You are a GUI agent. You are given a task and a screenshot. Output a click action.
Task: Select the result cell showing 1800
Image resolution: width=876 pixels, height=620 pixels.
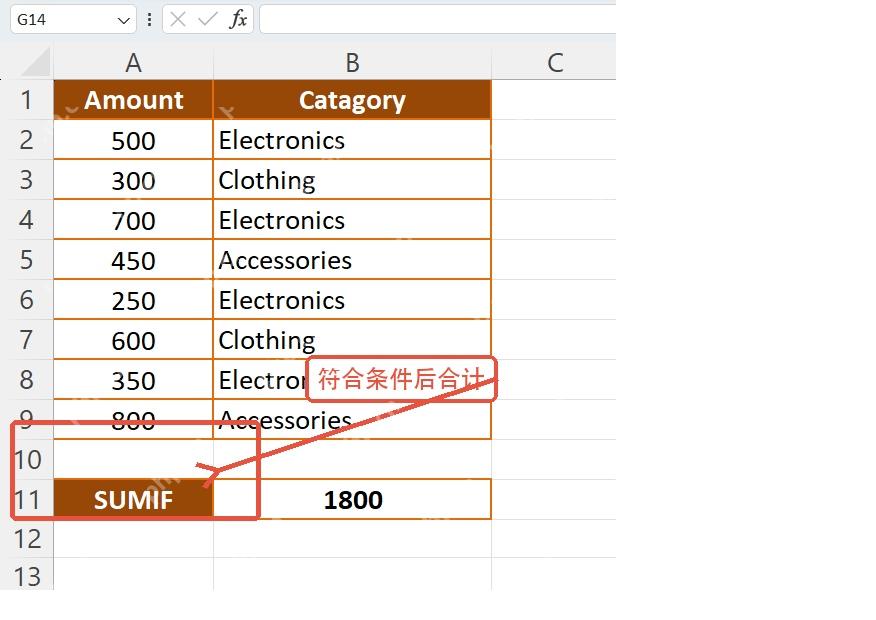[x=352, y=499]
